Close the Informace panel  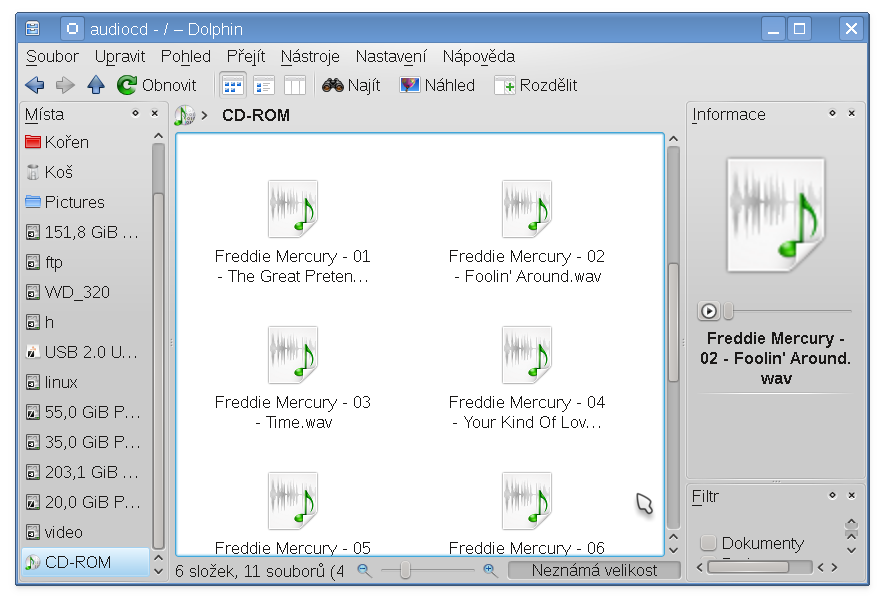click(x=852, y=113)
